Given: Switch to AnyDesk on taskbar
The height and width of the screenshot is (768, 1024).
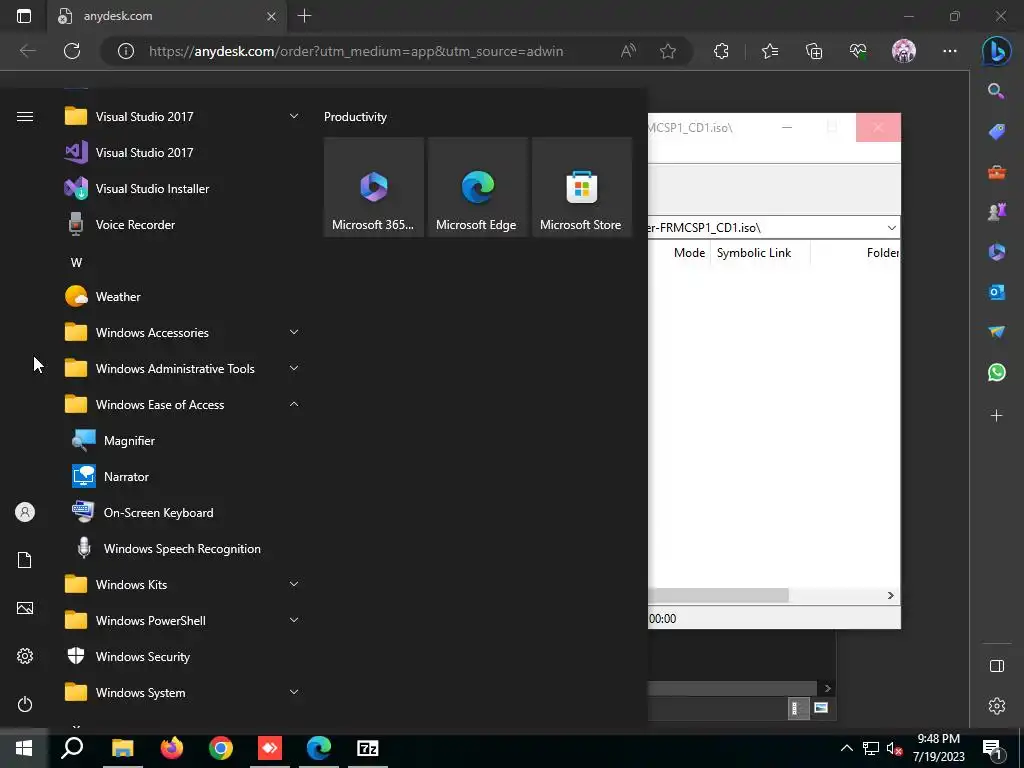Looking at the screenshot, I should [x=270, y=748].
